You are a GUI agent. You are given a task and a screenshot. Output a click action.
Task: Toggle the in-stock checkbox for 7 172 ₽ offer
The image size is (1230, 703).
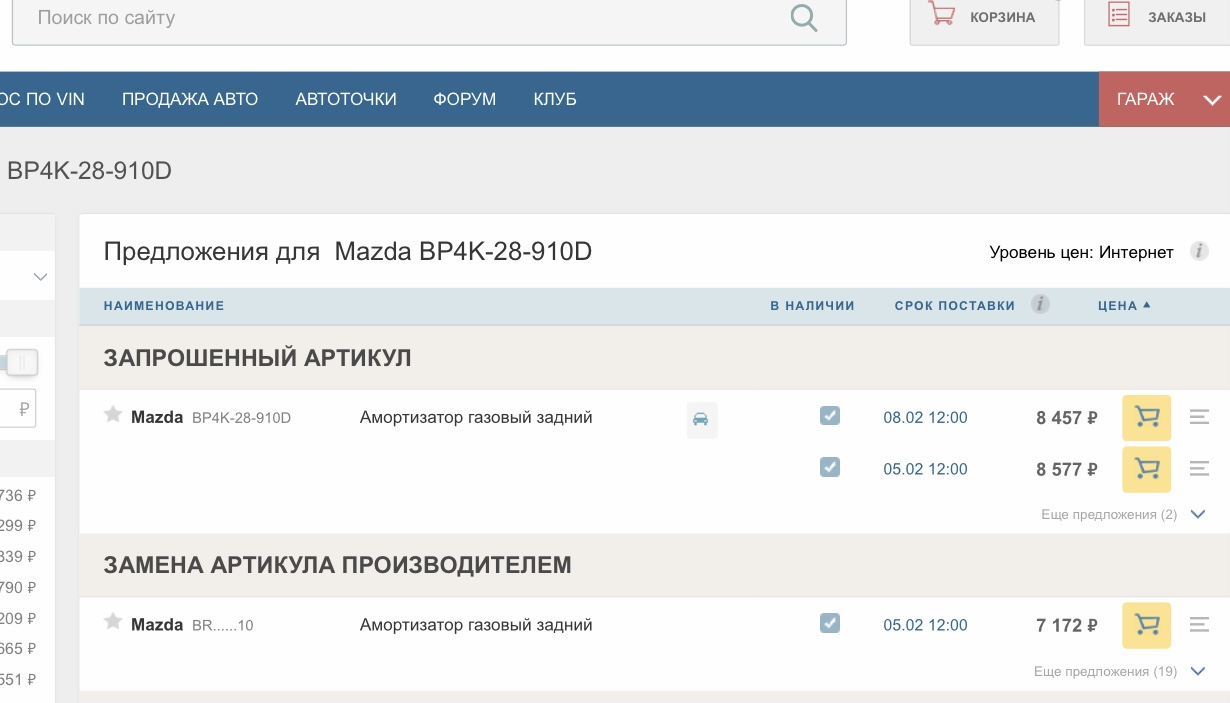coord(829,624)
